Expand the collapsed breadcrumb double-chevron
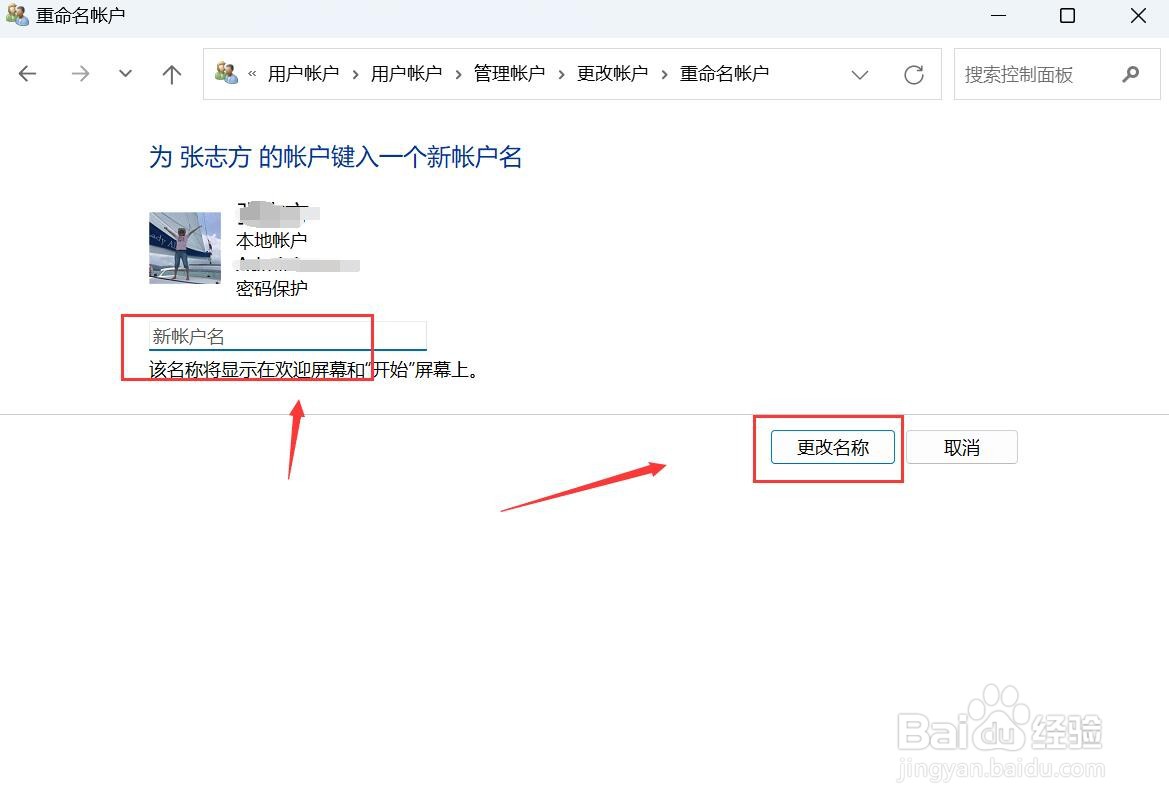This screenshot has width=1169, height=809. [x=254, y=73]
